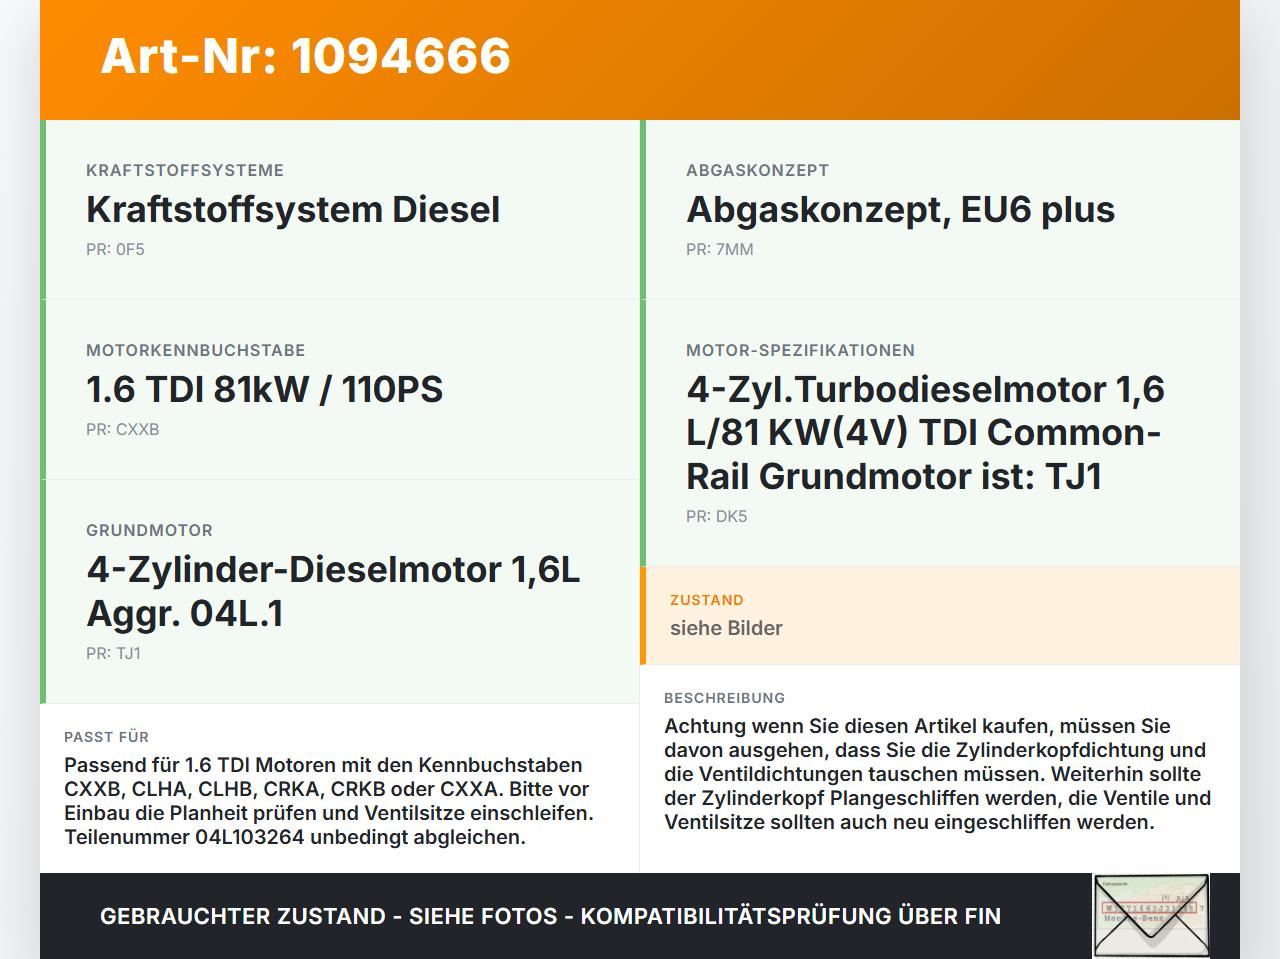Open the vehicle registration thumbnail image
The height and width of the screenshot is (959, 1280).
click(x=1152, y=916)
